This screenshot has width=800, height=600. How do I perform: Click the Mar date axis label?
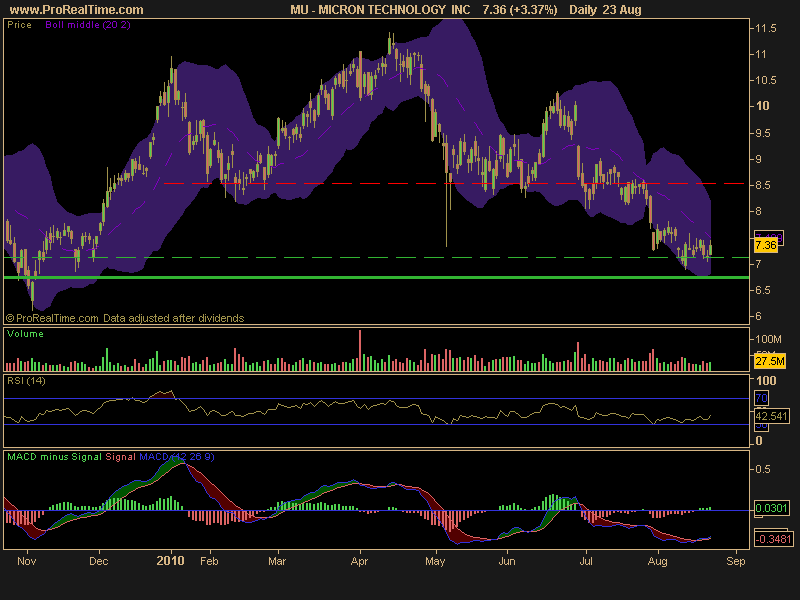point(277,561)
